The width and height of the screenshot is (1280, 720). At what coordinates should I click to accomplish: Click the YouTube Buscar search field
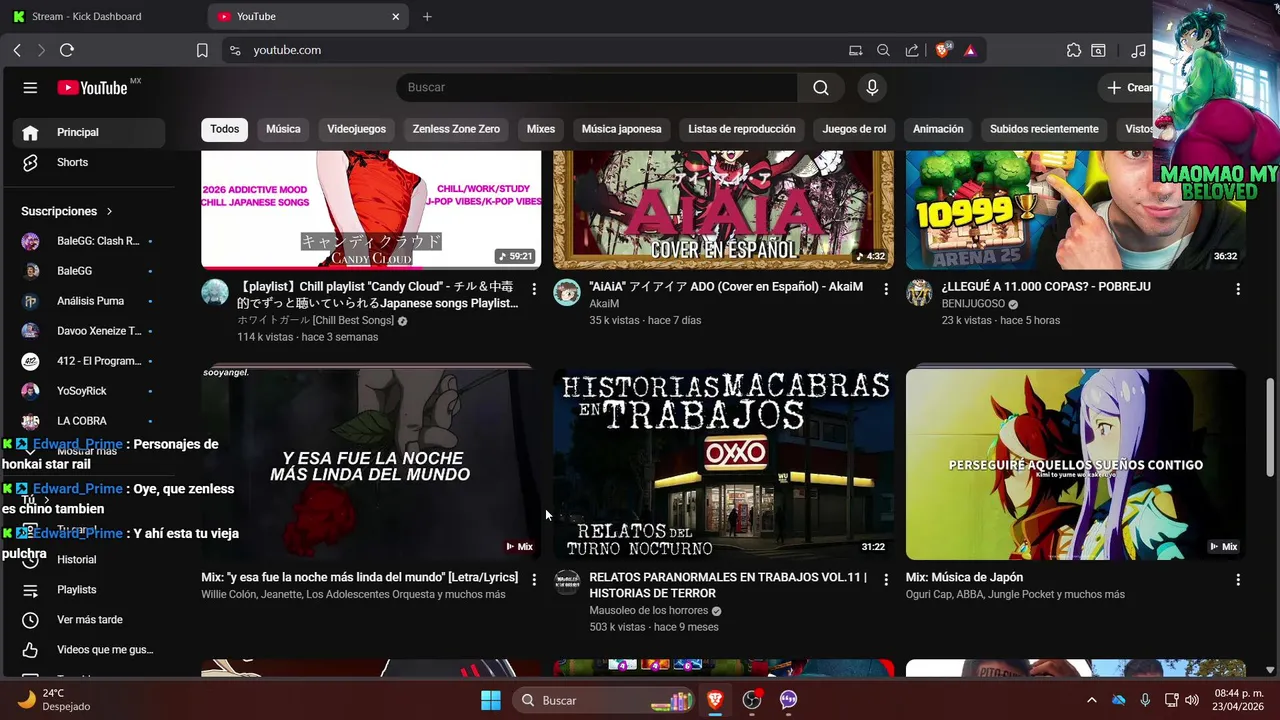coord(597,88)
